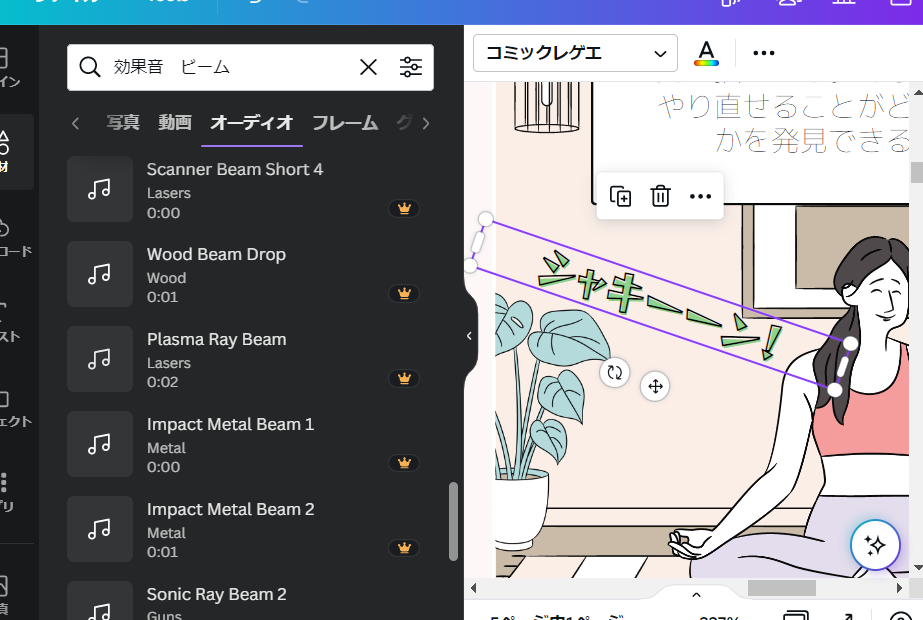Click crown icon on Plasma Ray Beam
The width and height of the screenshot is (923, 620).
[x=404, y=378]
